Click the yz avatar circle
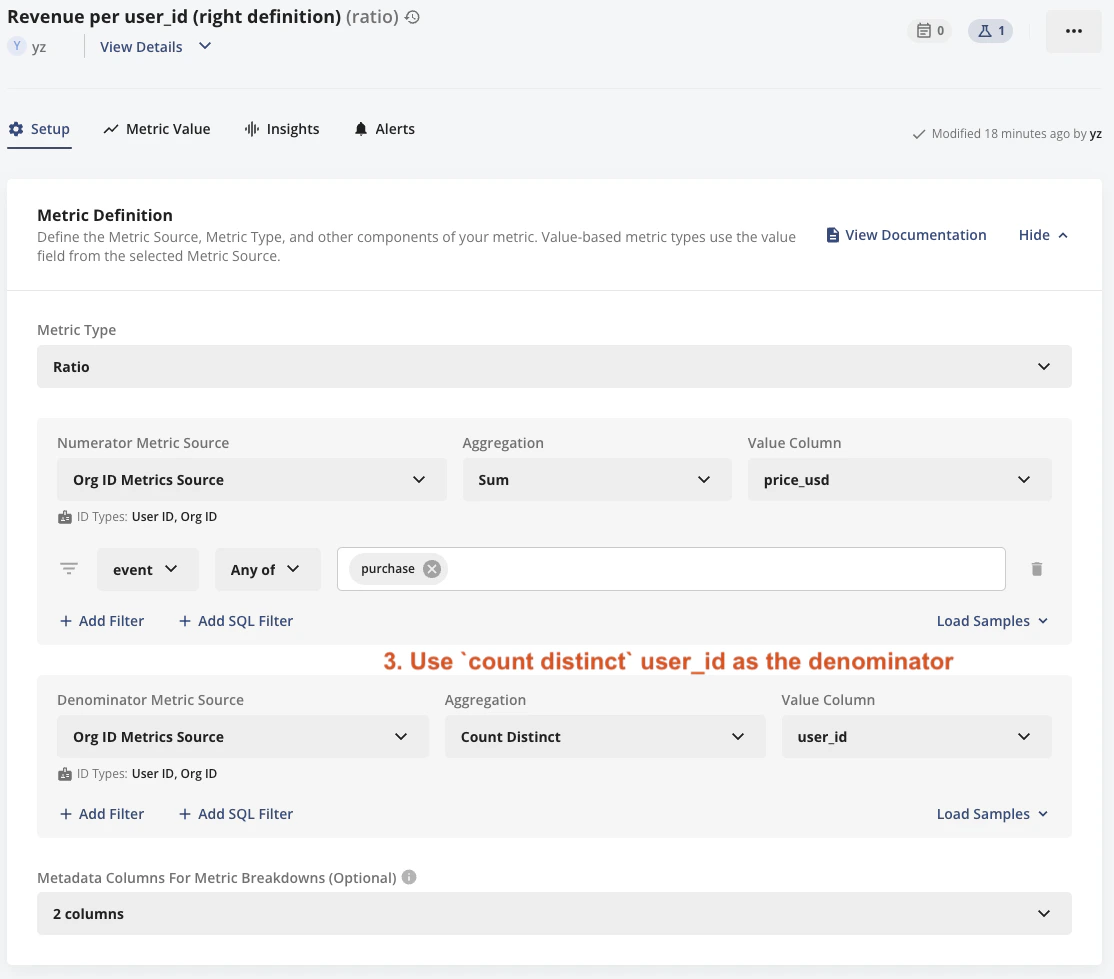This screenshot has width=1114, height=979. click(15, 46)
